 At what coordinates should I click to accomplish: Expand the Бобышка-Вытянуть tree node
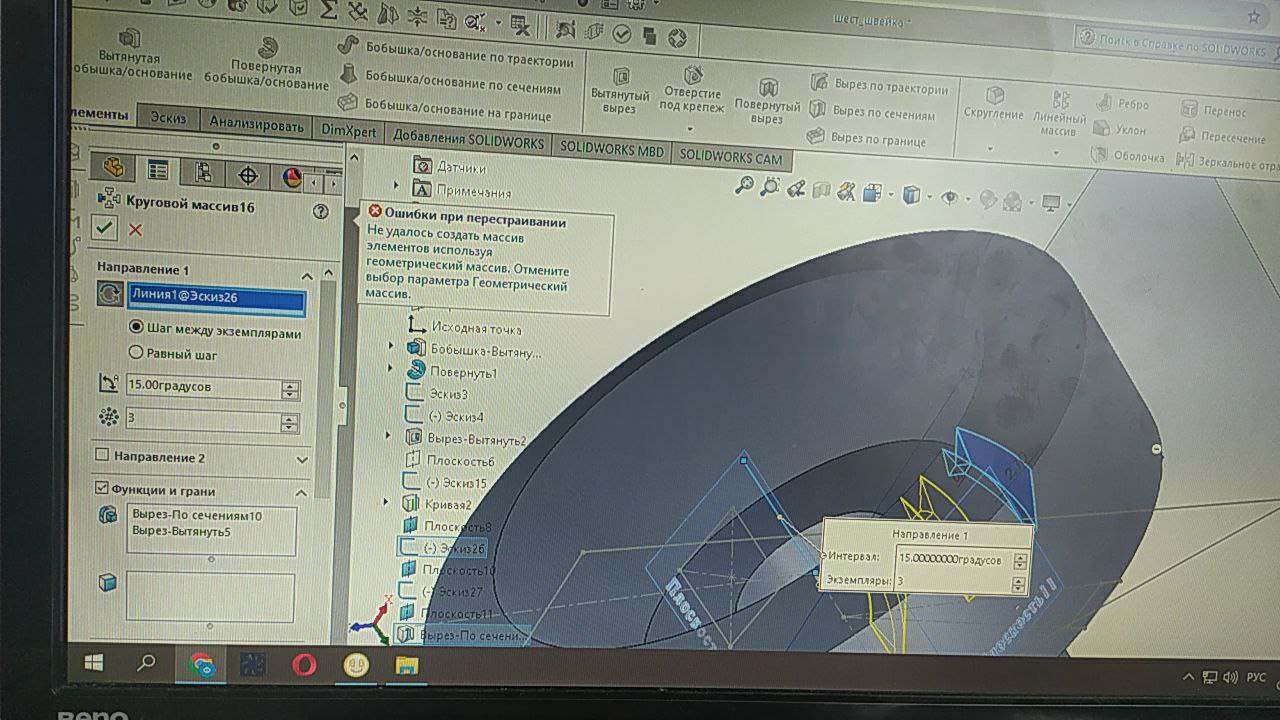click(391, 347)
